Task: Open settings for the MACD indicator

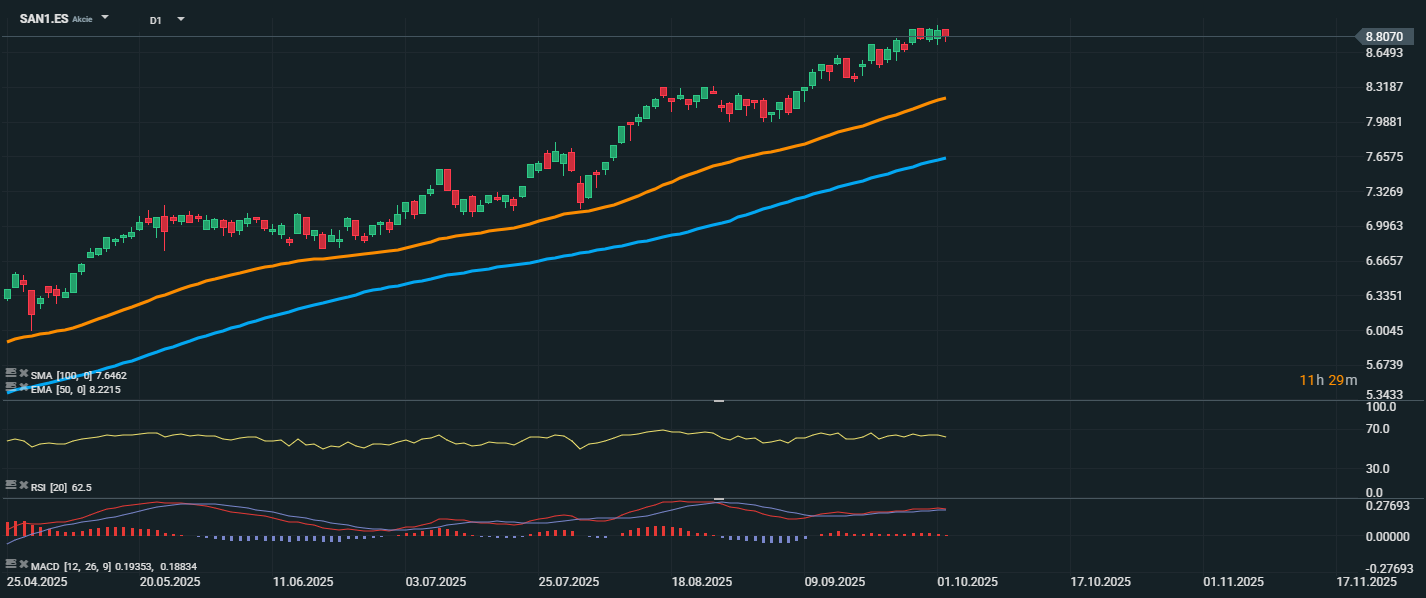Action: click(11, 565)
